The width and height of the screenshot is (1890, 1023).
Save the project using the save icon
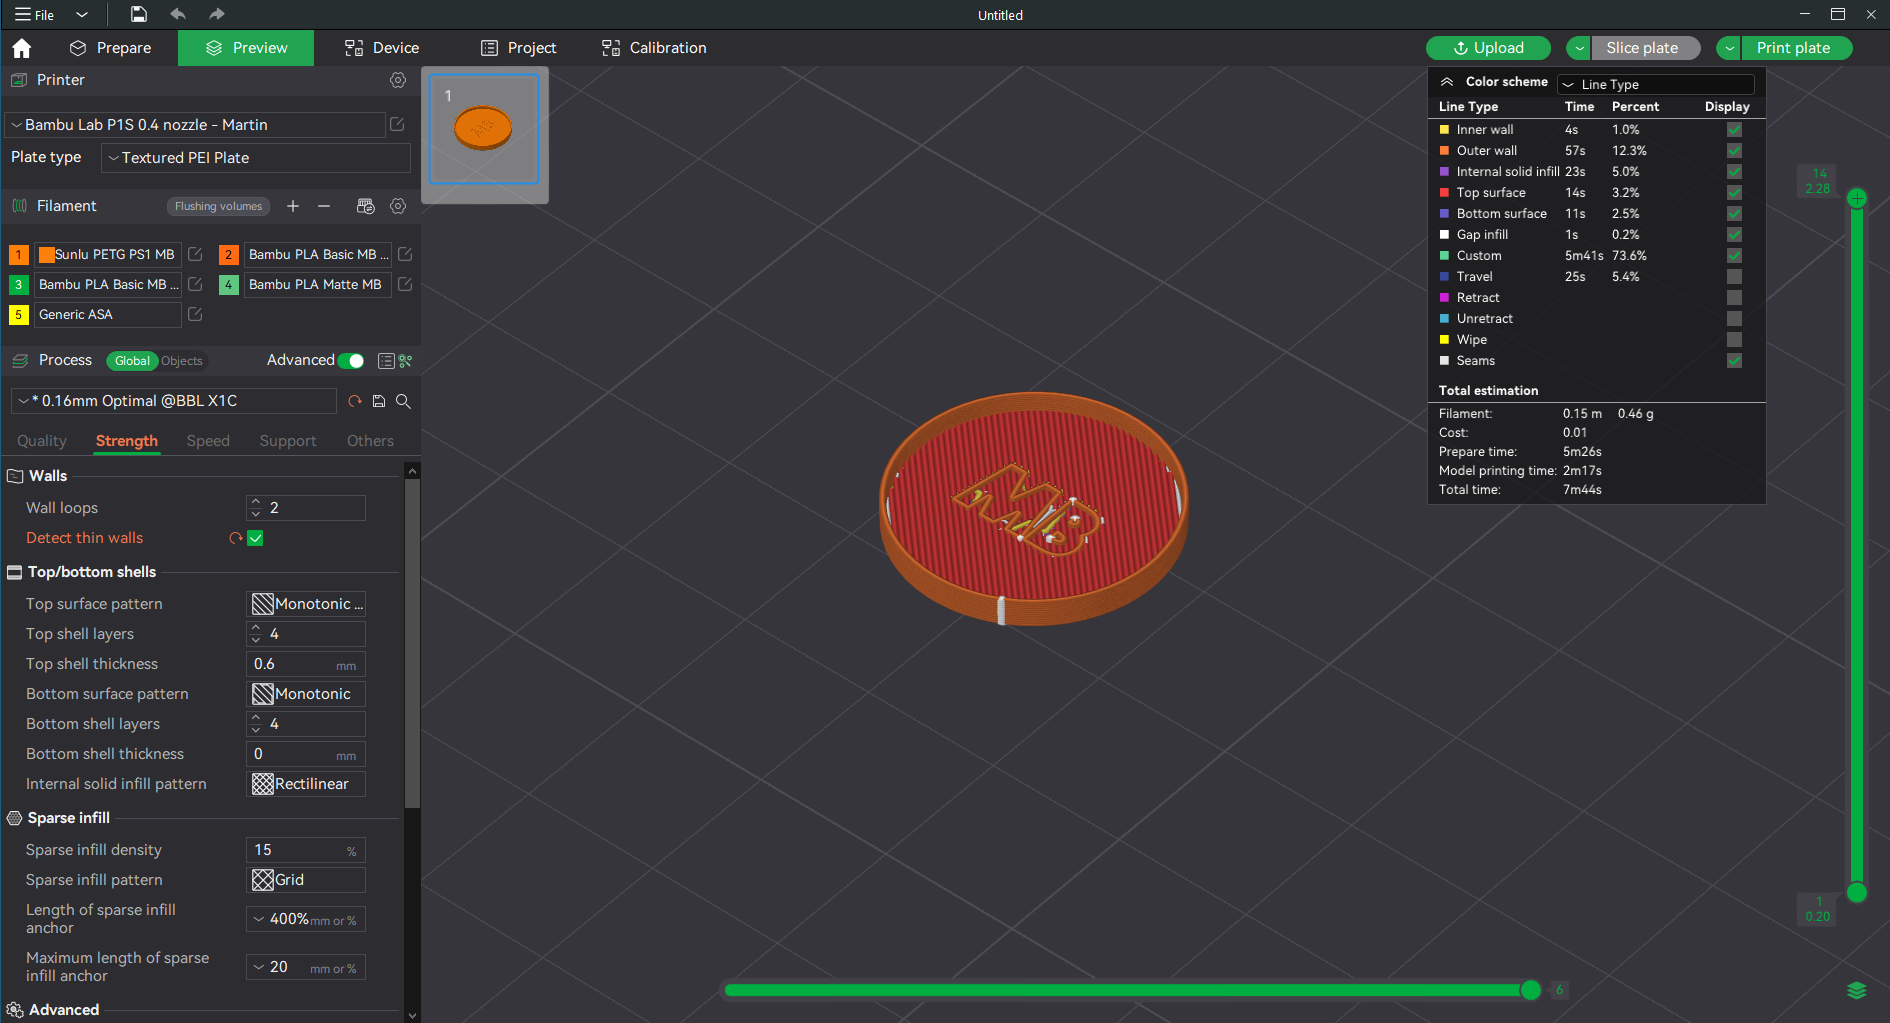138,14
